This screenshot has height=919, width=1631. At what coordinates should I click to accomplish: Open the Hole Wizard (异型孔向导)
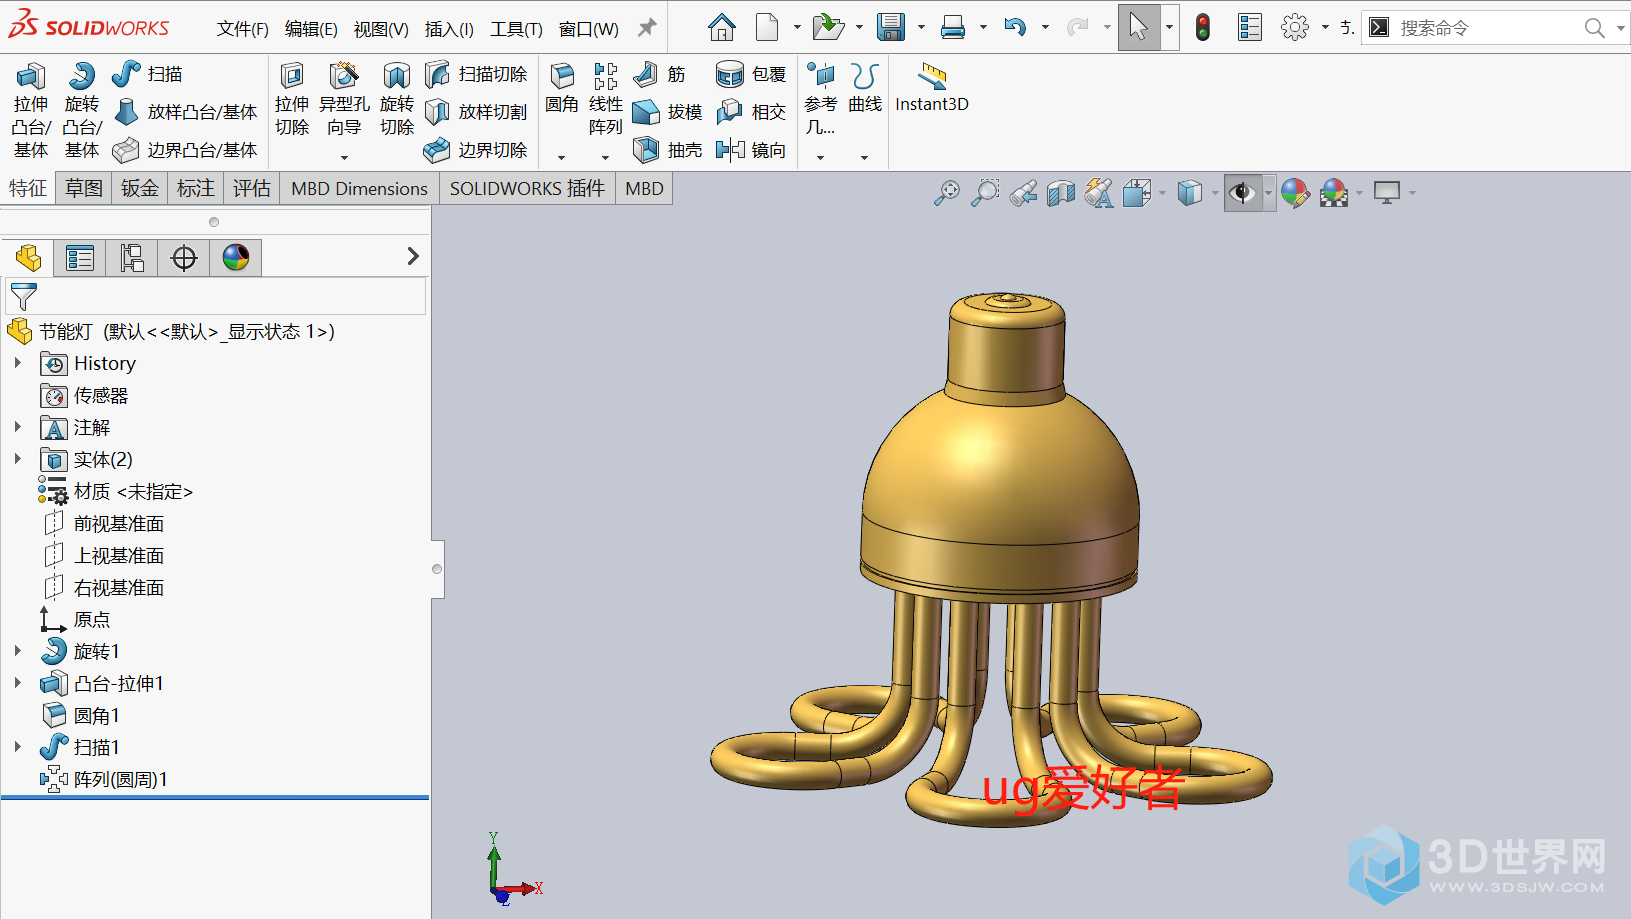(x=344, y=100)
